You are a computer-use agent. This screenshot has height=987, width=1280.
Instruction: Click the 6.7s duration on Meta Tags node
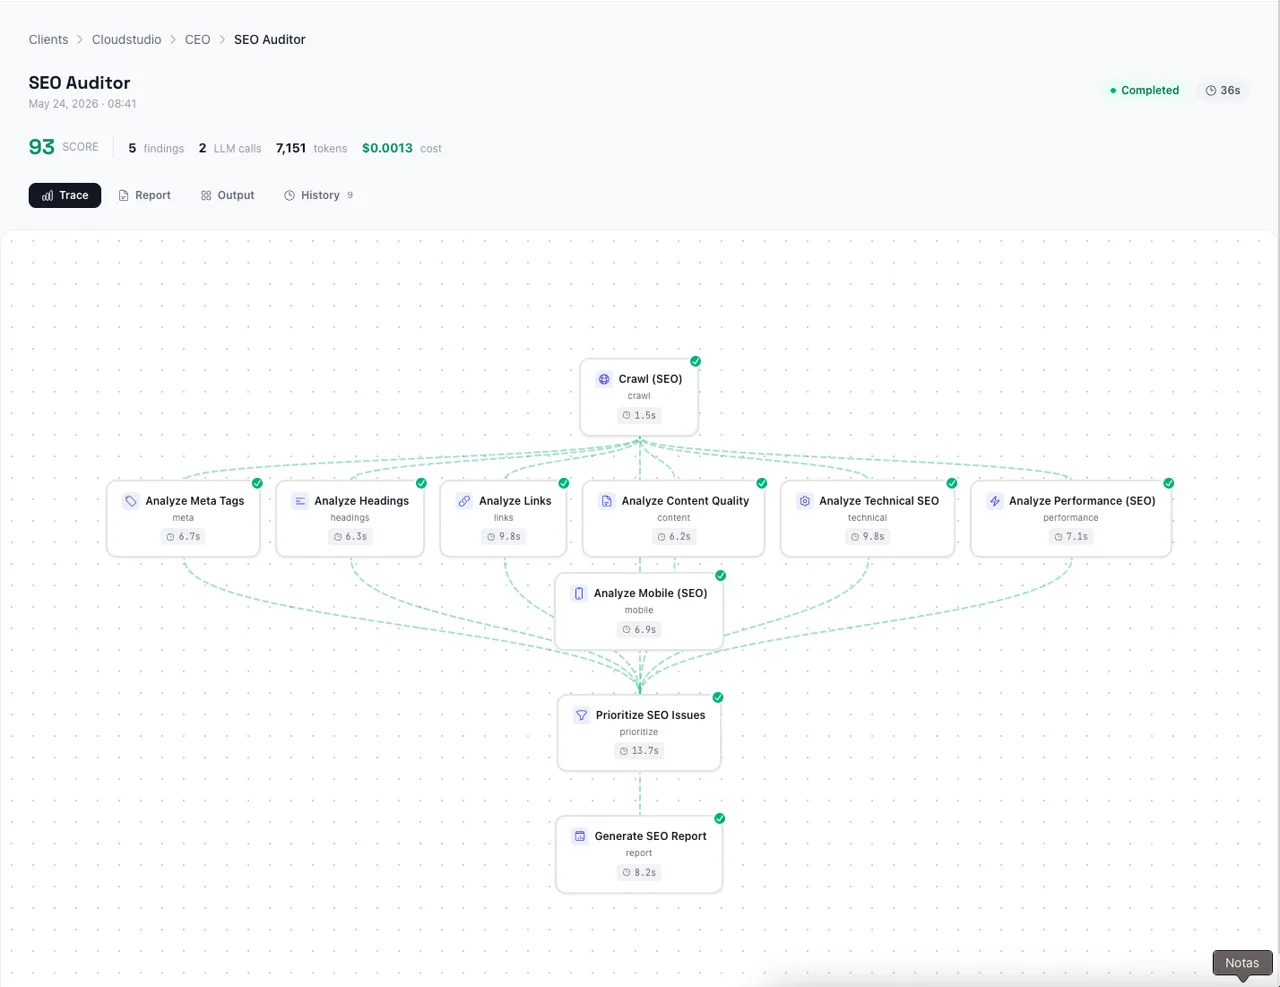[183, 537]
